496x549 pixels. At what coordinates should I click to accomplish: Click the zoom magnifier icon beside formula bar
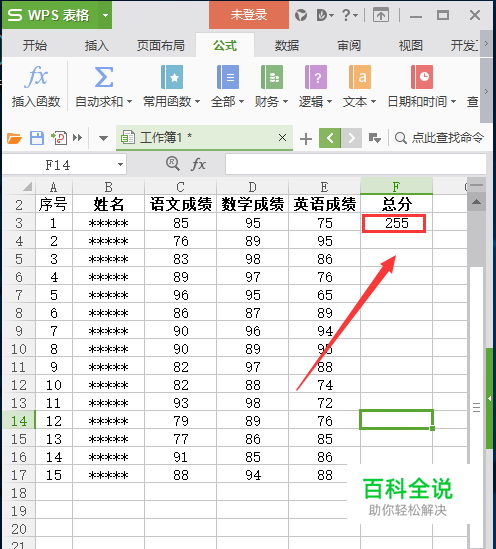coord(173,164)
